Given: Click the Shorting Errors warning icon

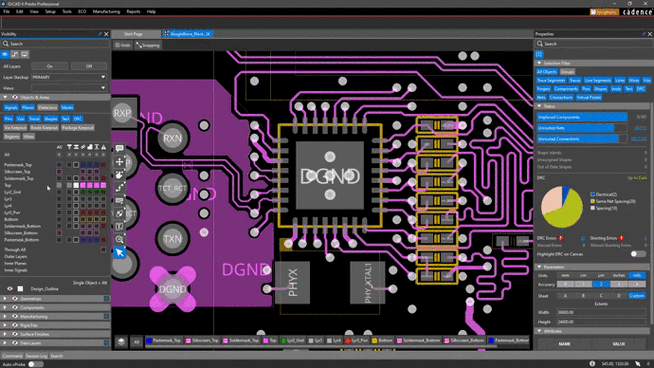Looking at the screenshot, I should [x=621, y=238].
